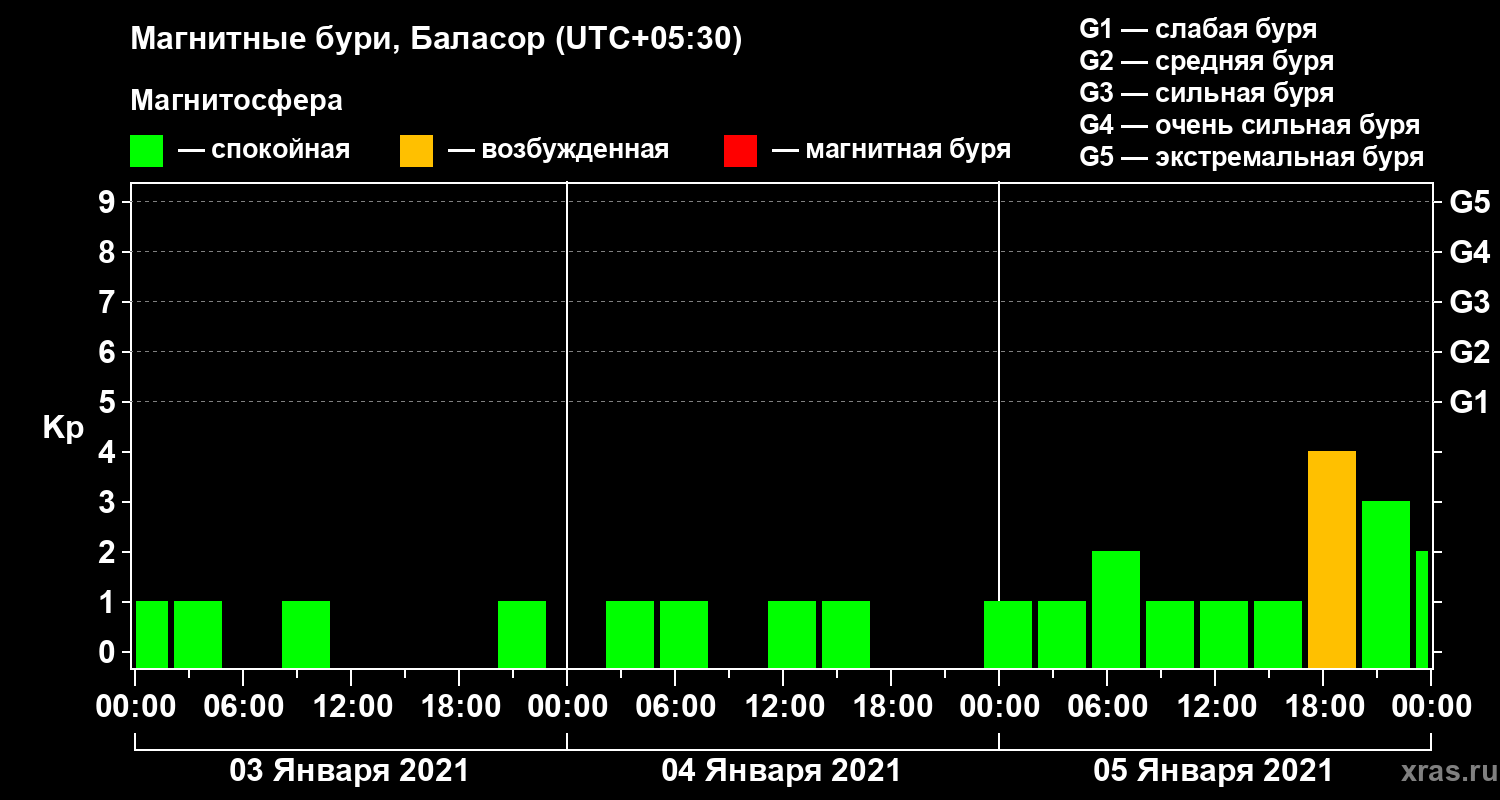This screenshot has width=1500, height=800.
Task: Click the '03 Января 2021' date label
Action: point(349,771)
